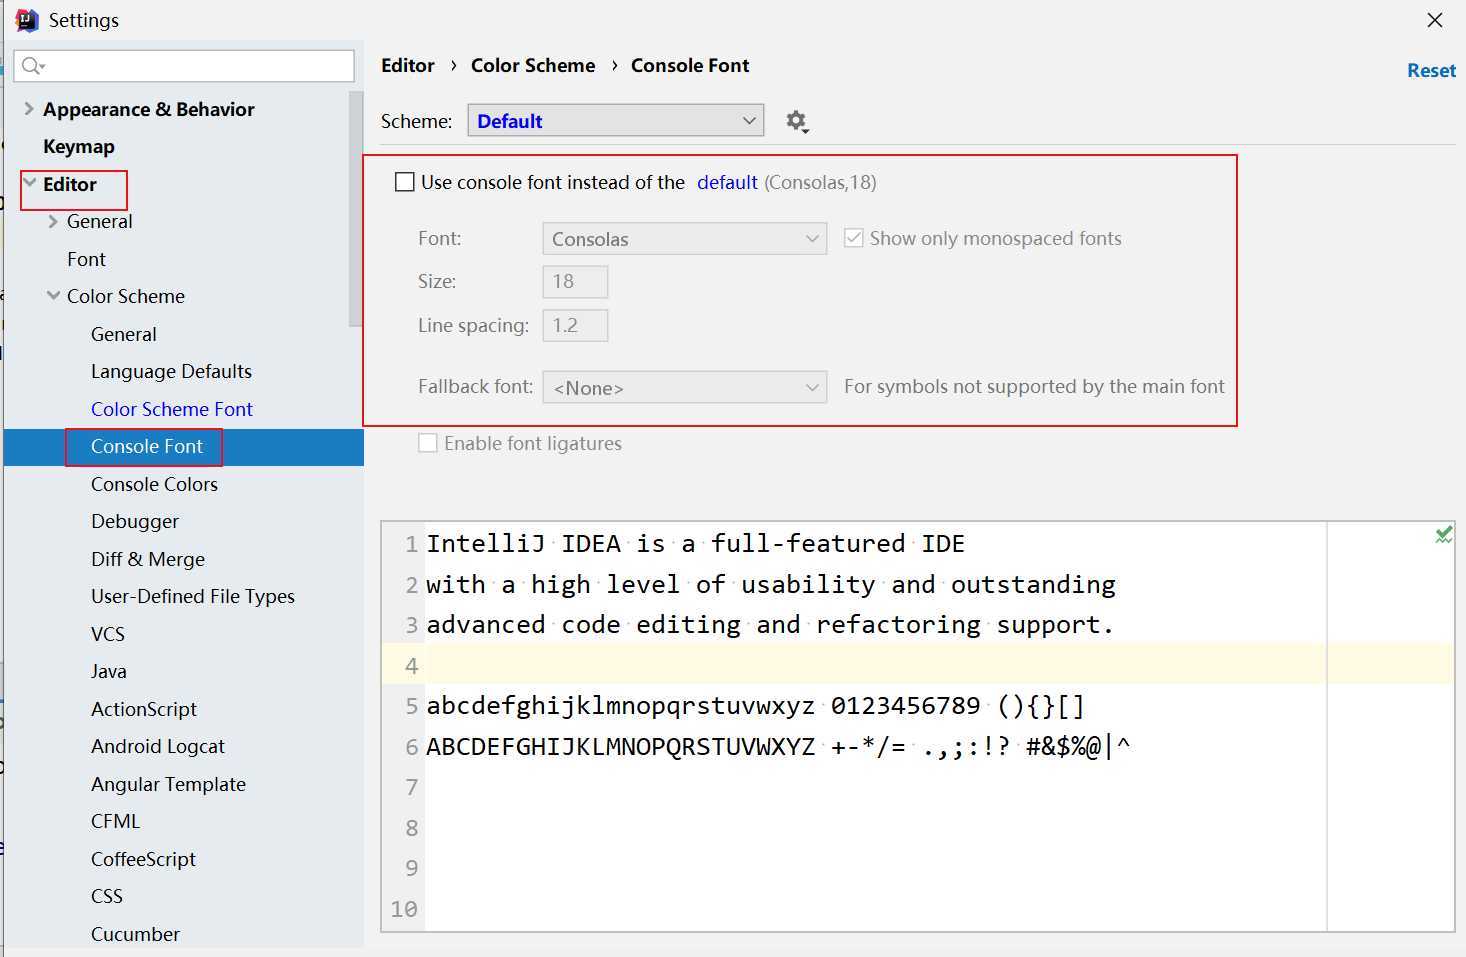Enable 'Use console font instead' checkbox

(405, 182)
